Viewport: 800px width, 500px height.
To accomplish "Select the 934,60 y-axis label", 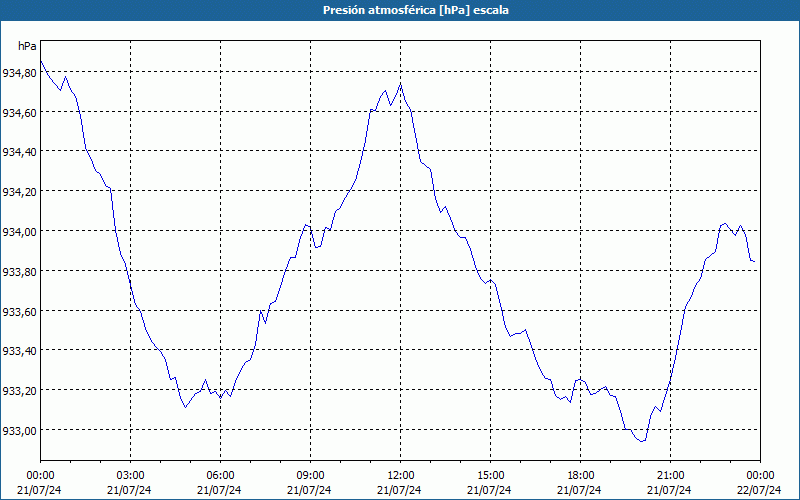I will [x=20, y=113].
